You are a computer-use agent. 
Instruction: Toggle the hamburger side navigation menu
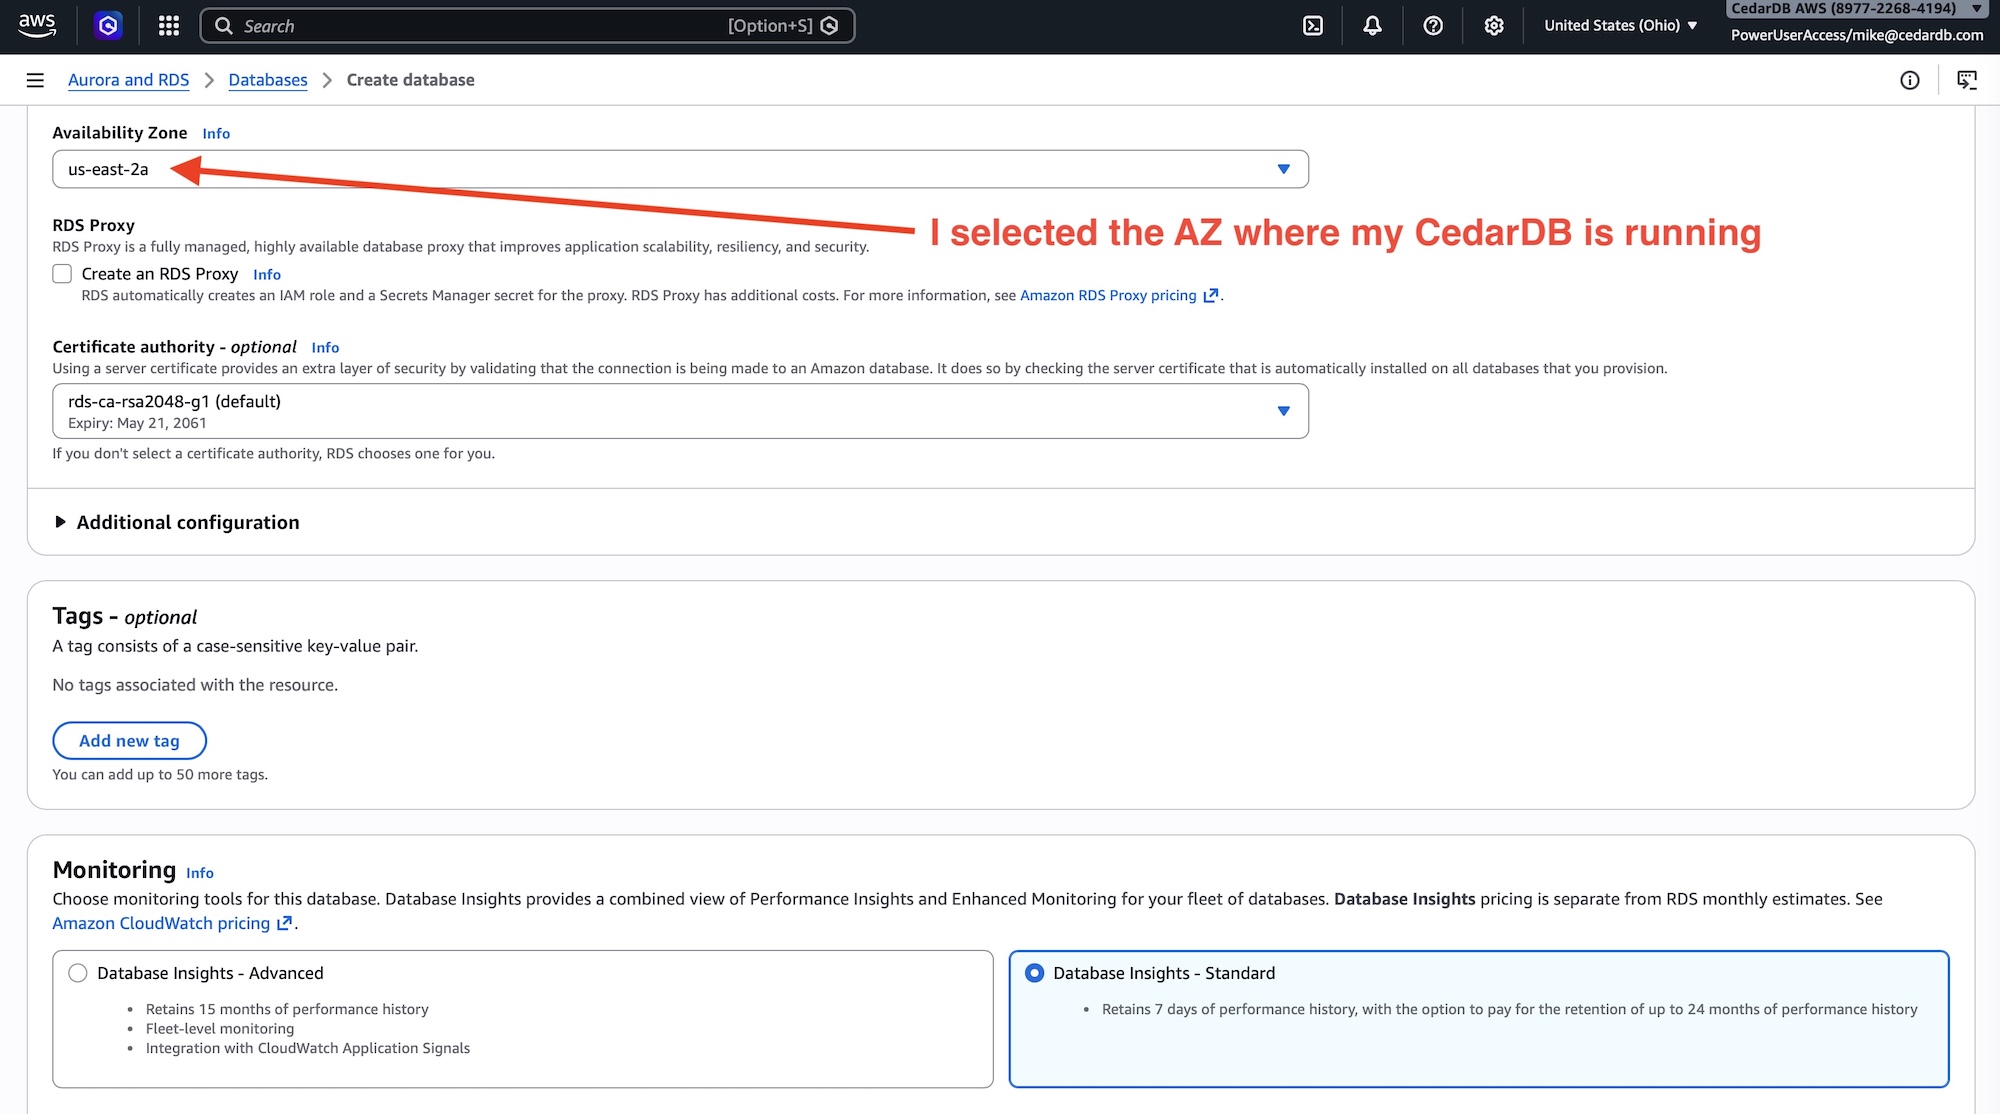[x=35, y=80]
